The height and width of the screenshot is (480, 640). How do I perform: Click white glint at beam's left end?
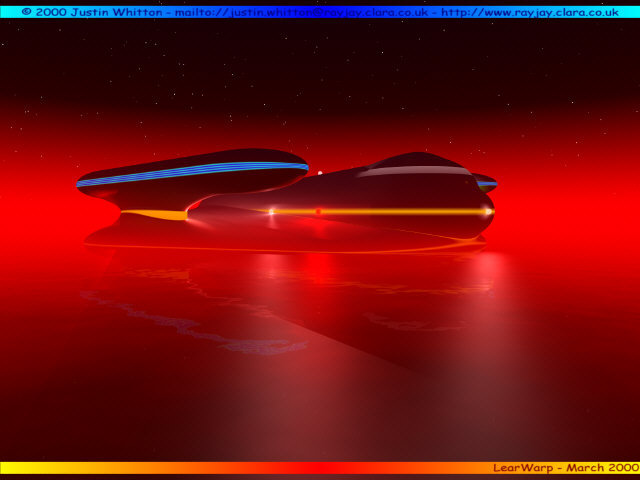[272, 211]
